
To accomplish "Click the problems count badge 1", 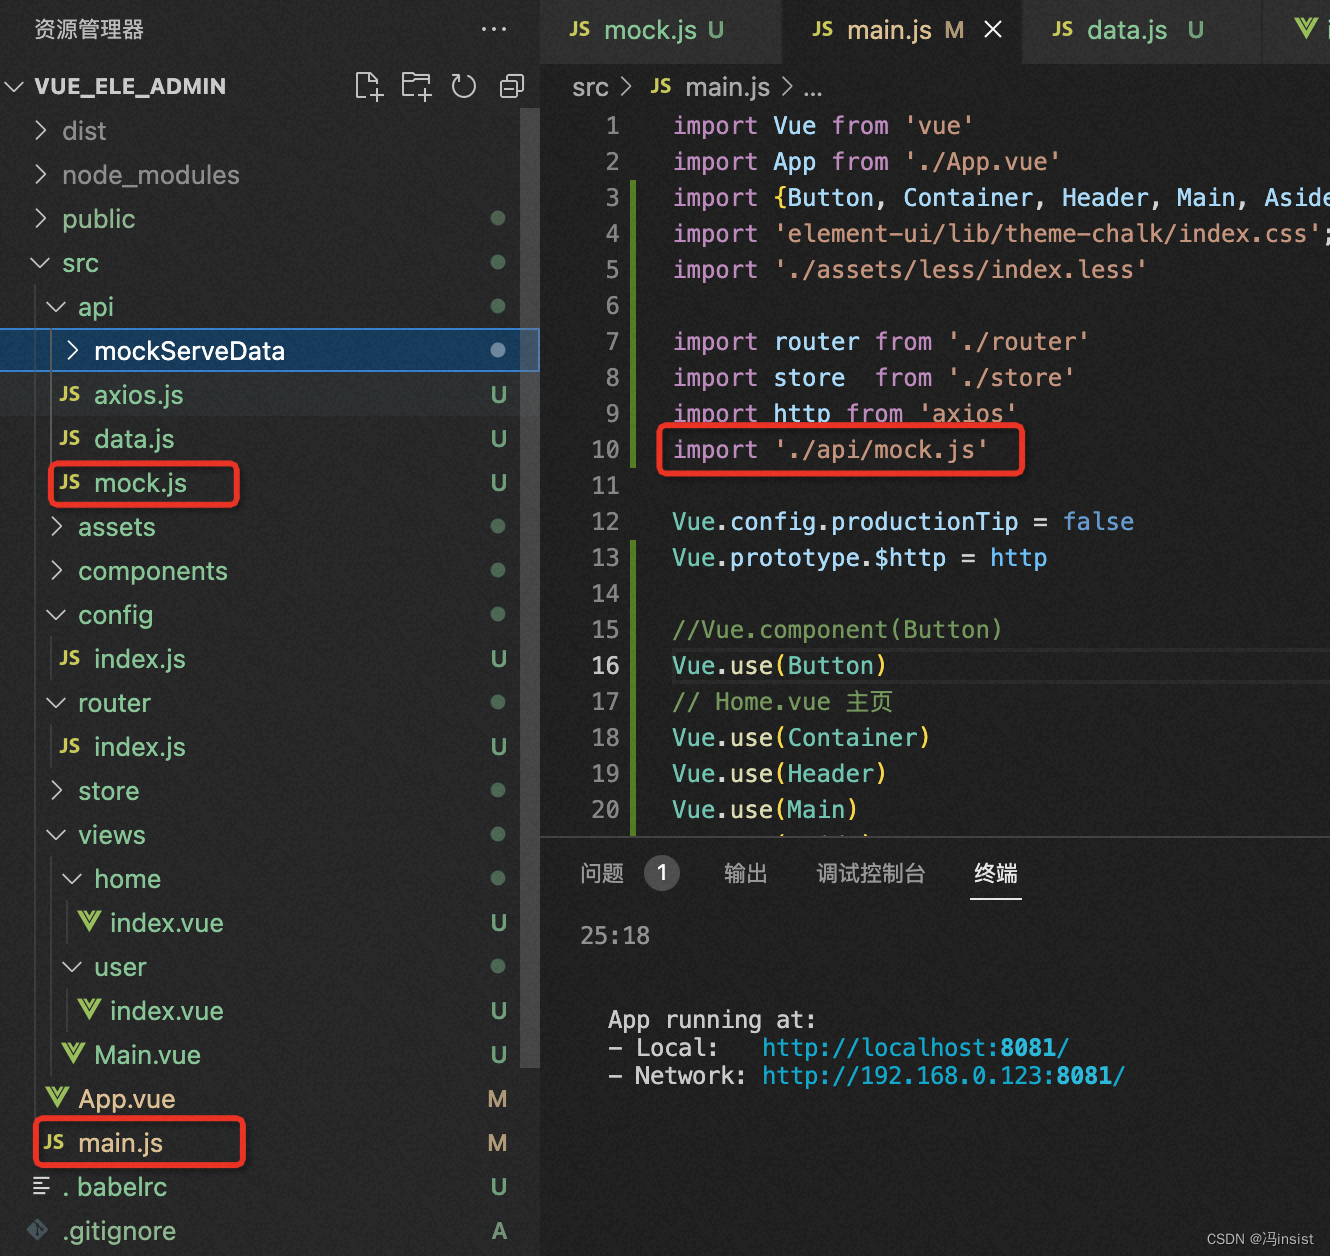I will (662, 873).
